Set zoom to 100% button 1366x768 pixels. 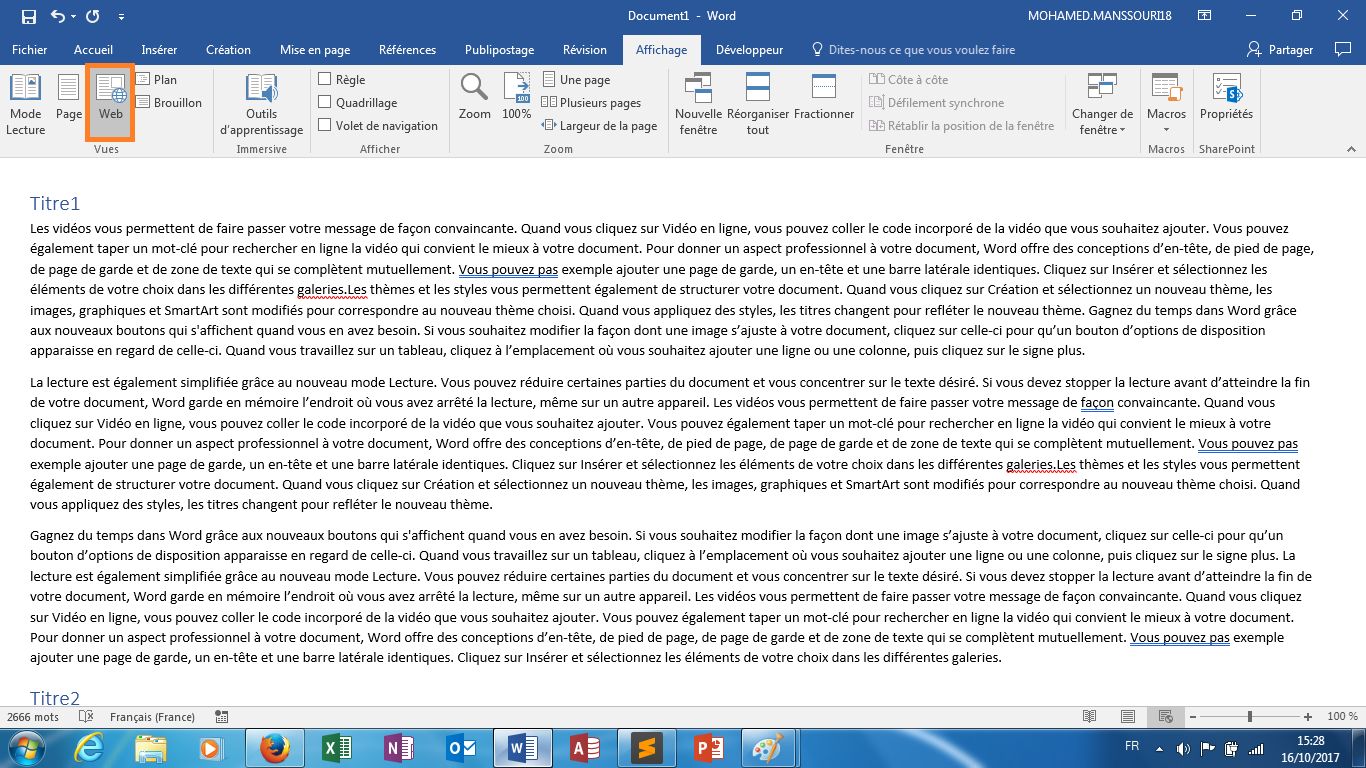(x=516, y=97)
